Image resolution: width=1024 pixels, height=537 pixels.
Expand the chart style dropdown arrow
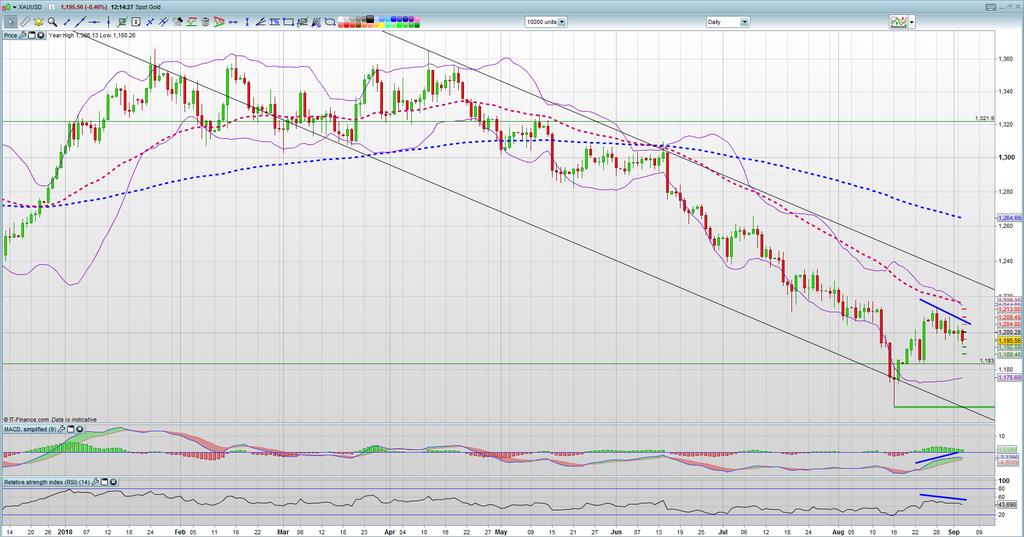[x=913, y=21]
